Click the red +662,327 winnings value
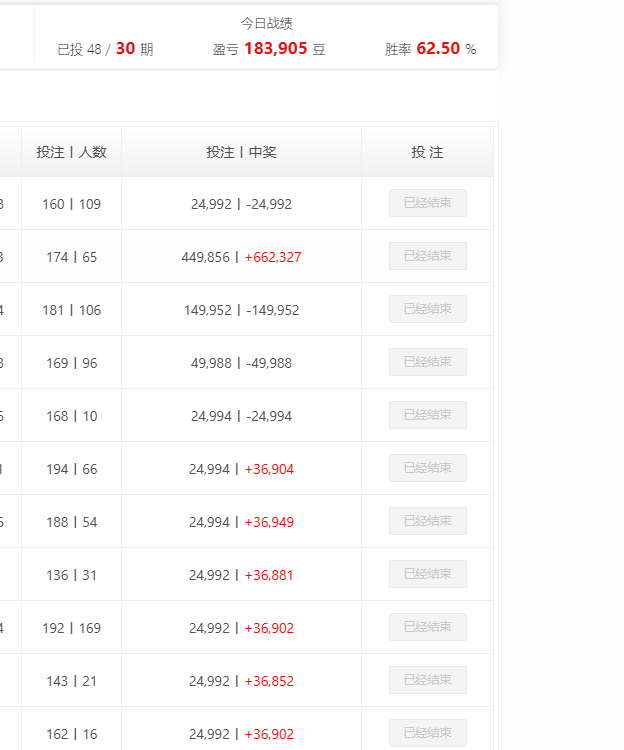This screenshot has width=624, height=750. pos(273,257)
